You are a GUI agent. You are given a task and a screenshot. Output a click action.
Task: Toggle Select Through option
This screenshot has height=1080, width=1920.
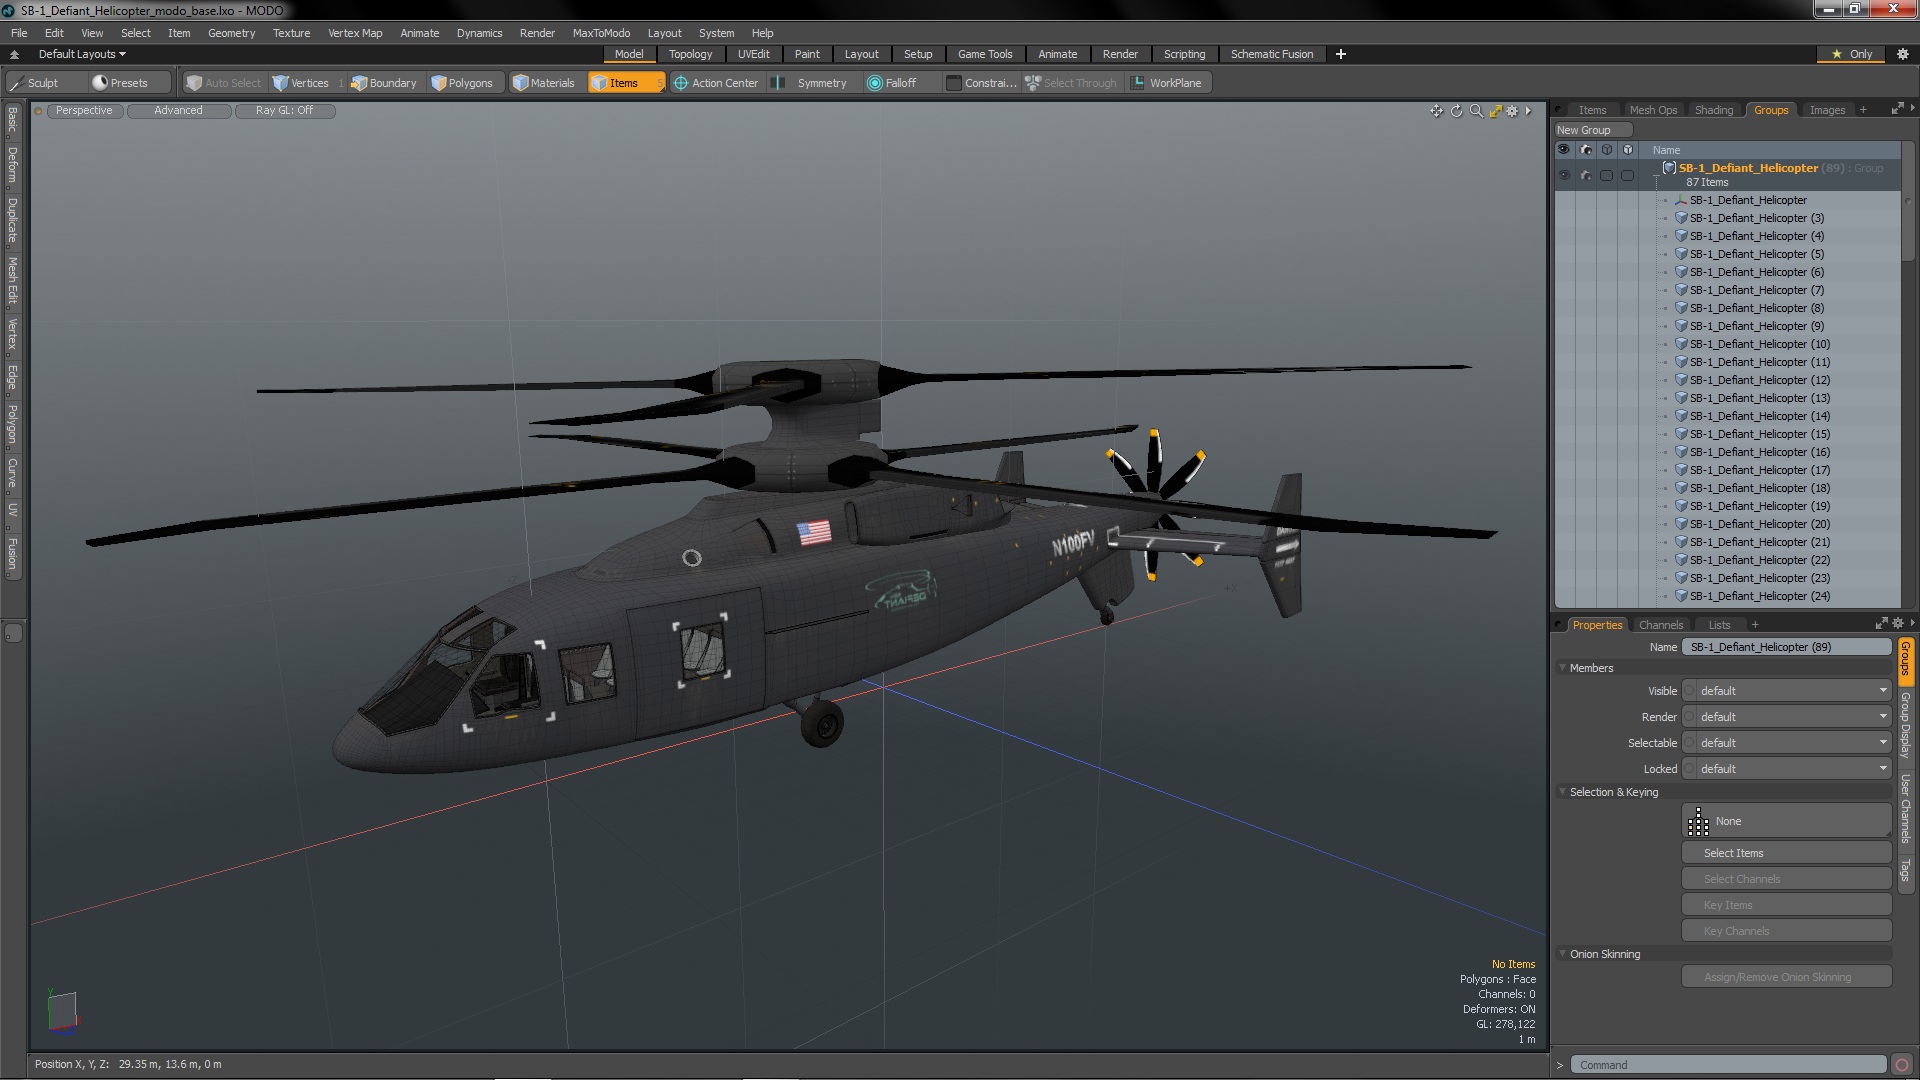coord(1071,83)
